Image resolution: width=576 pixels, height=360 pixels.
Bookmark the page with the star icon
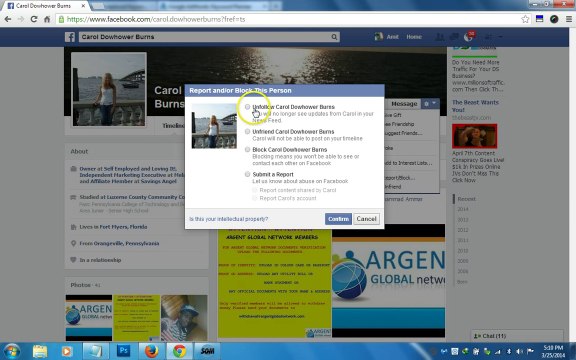tap(525, 19)
